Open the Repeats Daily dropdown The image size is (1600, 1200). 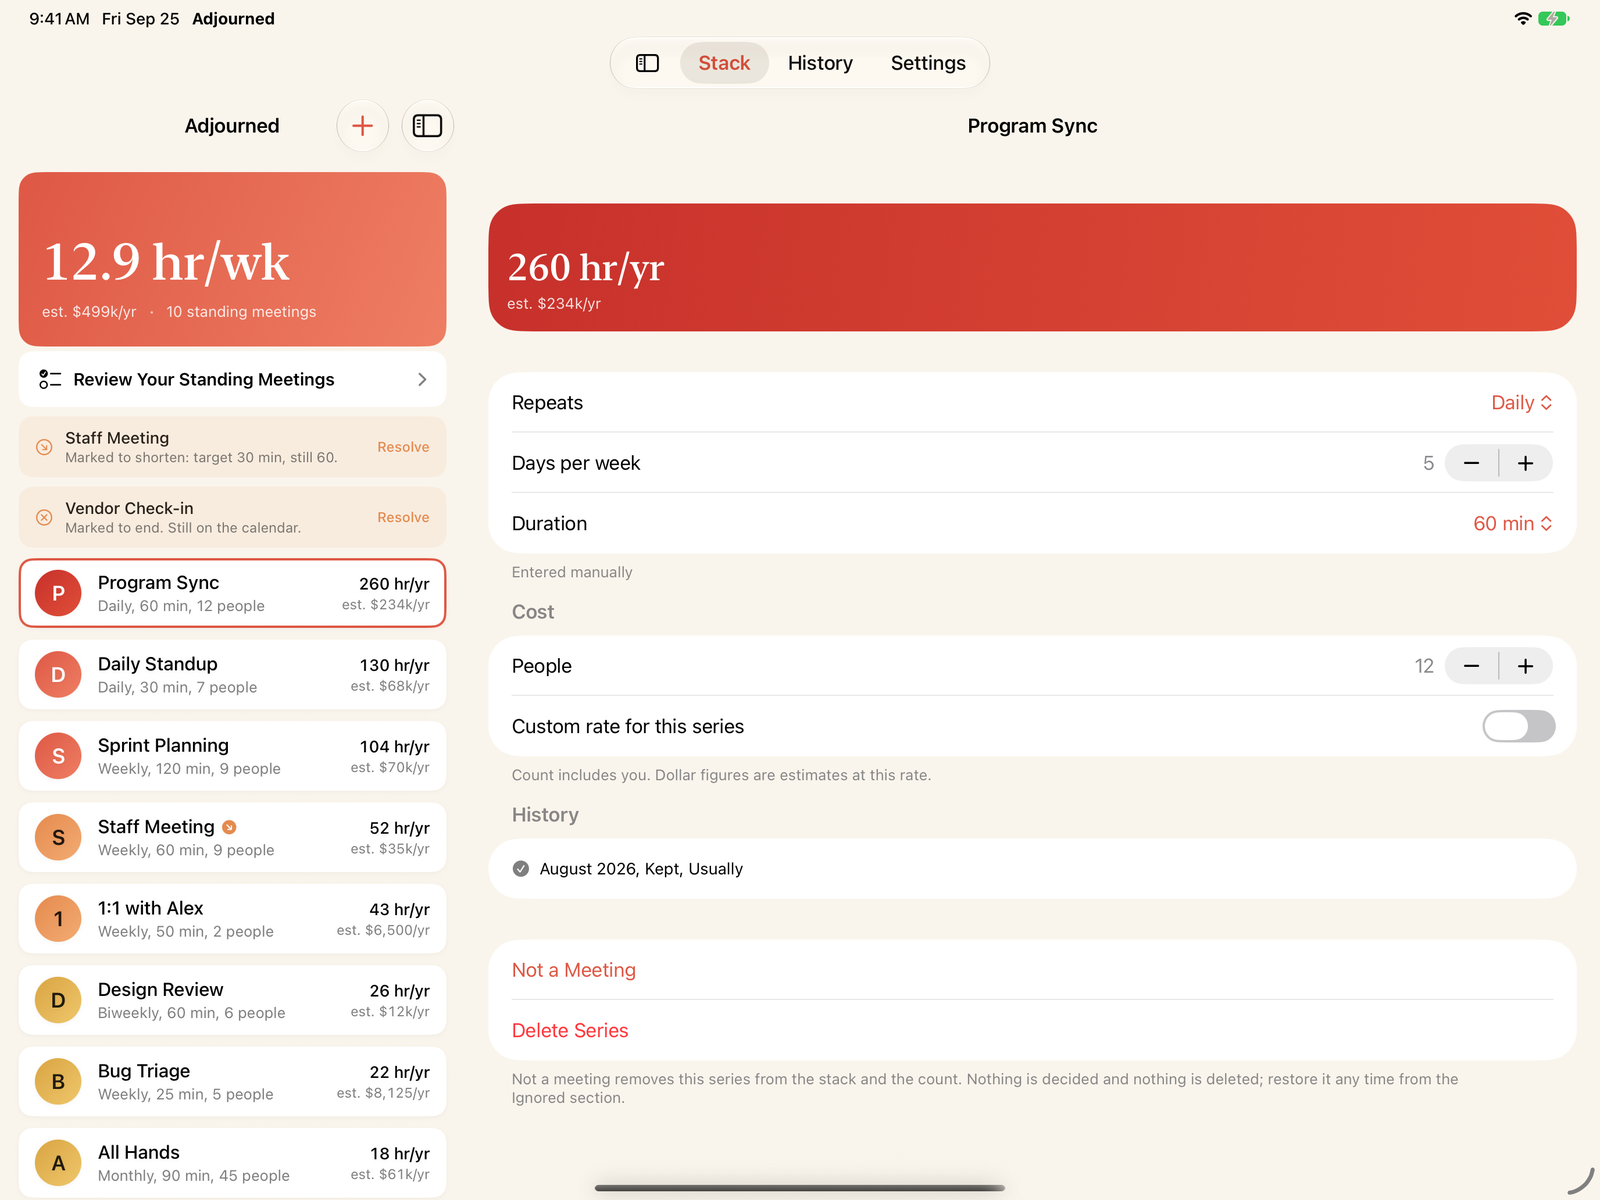click(x=1521, y=403)
